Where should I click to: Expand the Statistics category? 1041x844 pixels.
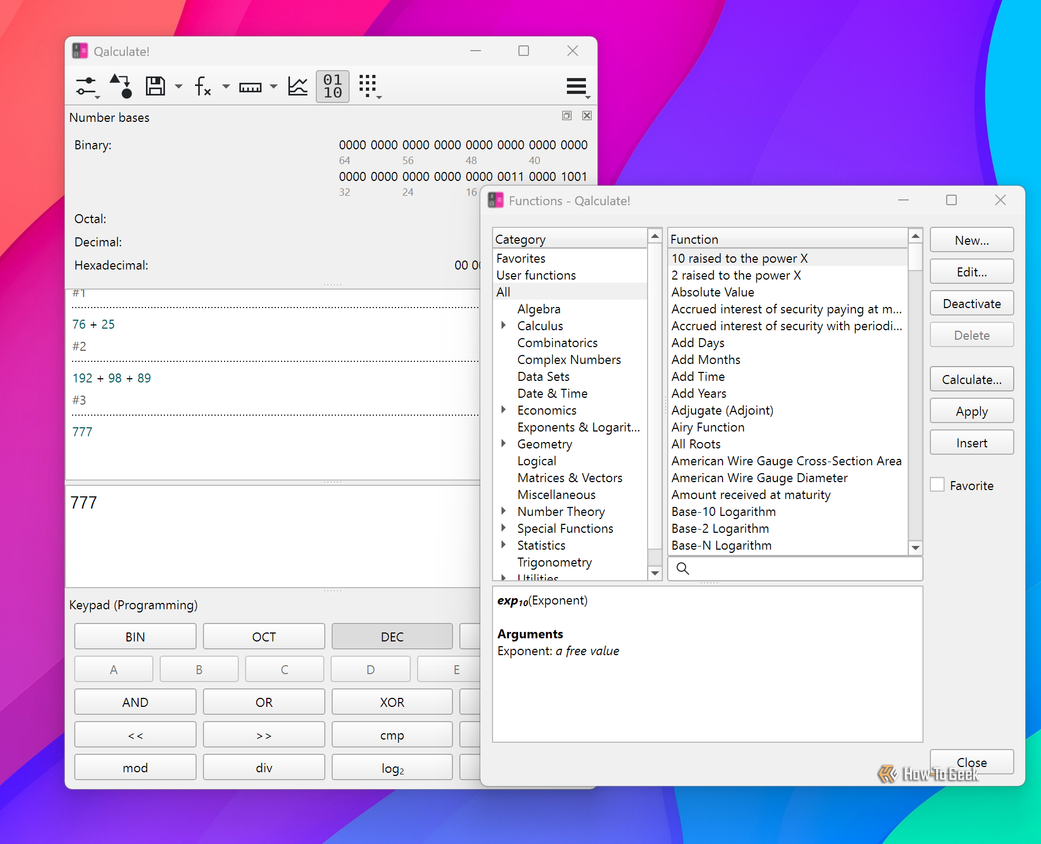point(503,545)
